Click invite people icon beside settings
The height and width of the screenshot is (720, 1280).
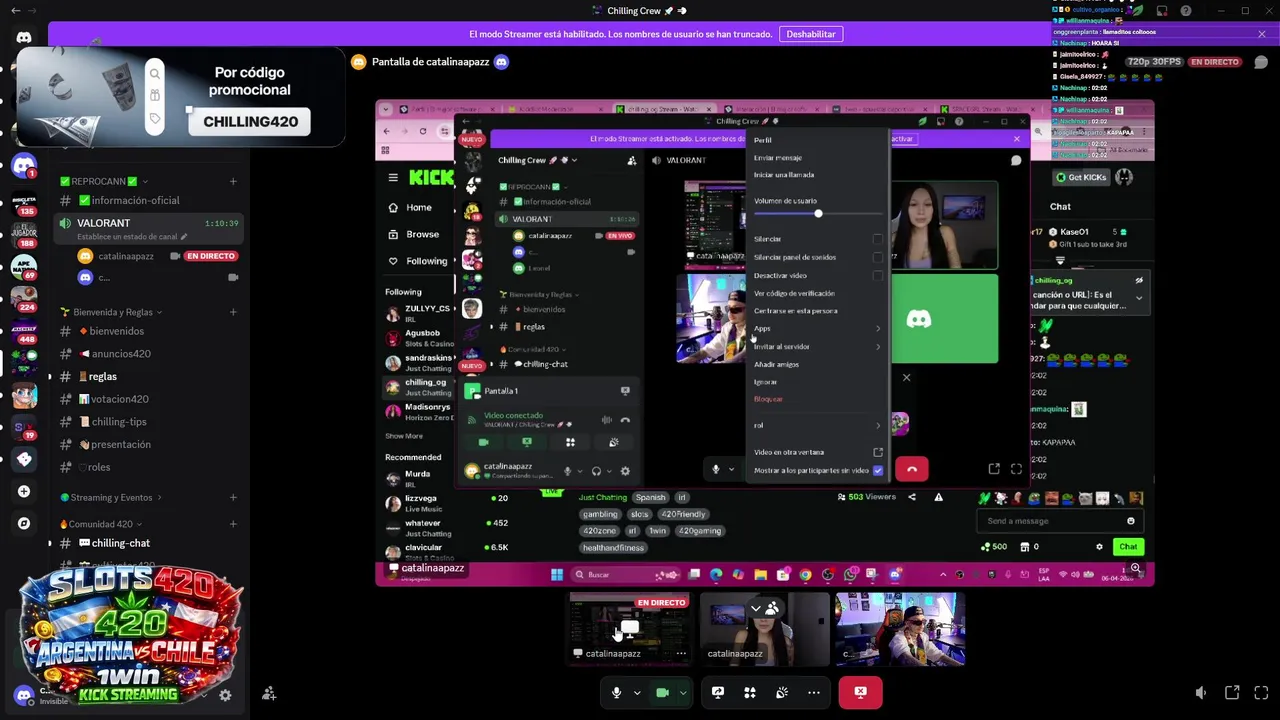pos(268,693)
